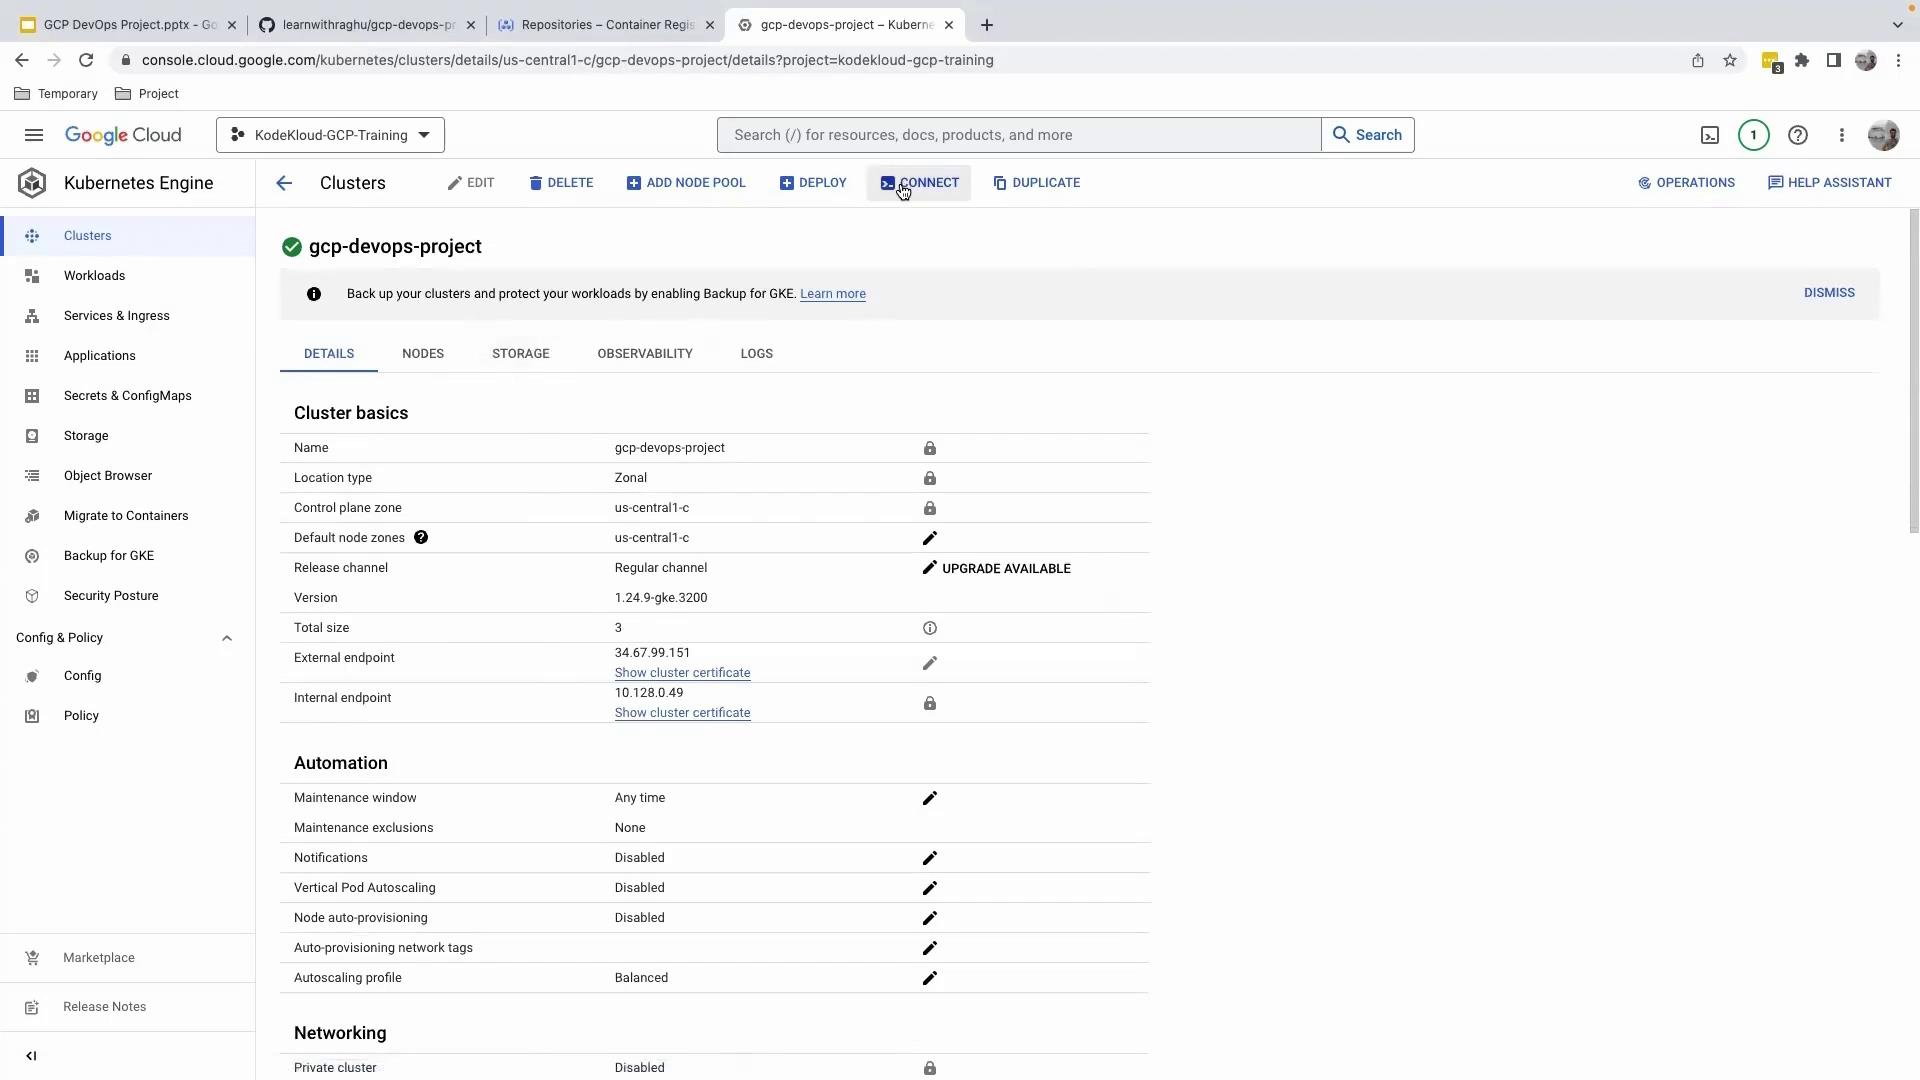Click the CONNECT button
This screenshot has width=1920, height=1080.
(x=919, y=183)
